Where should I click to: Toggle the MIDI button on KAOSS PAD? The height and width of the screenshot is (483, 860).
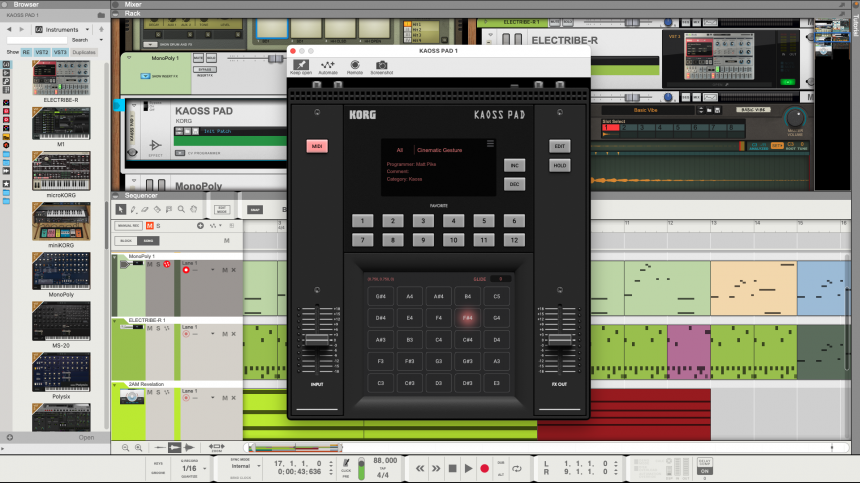(317, 146)
